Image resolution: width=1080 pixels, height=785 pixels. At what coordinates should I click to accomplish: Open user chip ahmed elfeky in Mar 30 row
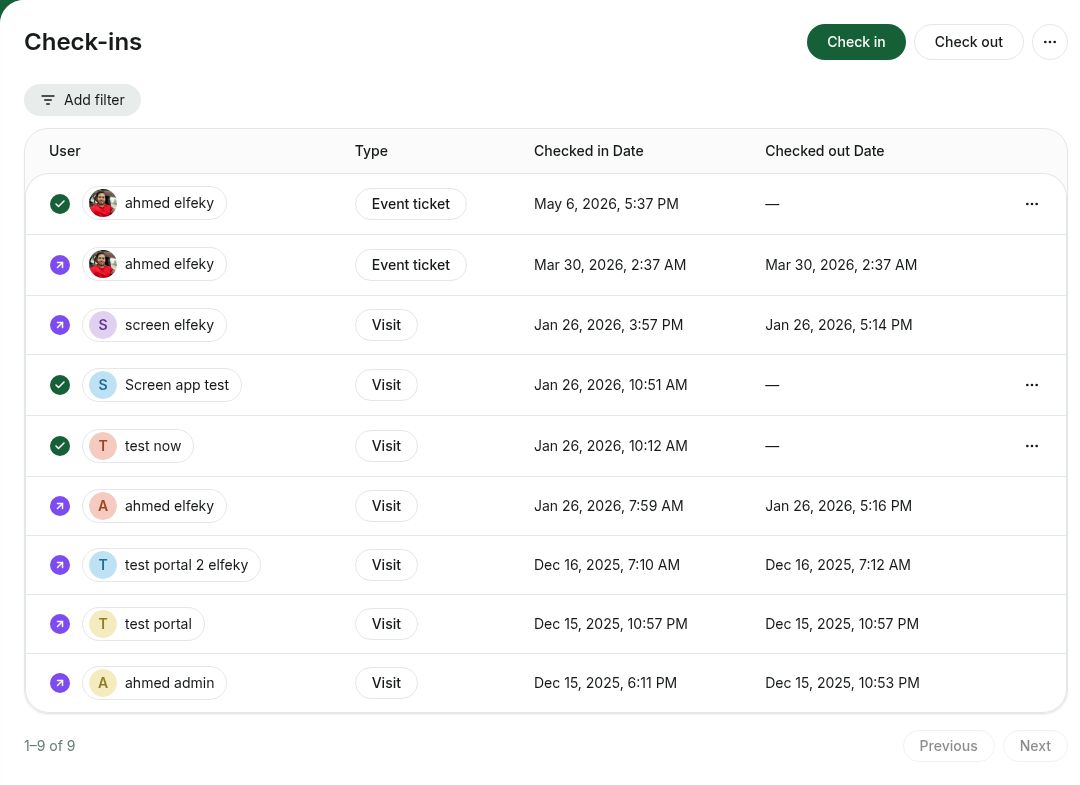(x=154, y=264)
